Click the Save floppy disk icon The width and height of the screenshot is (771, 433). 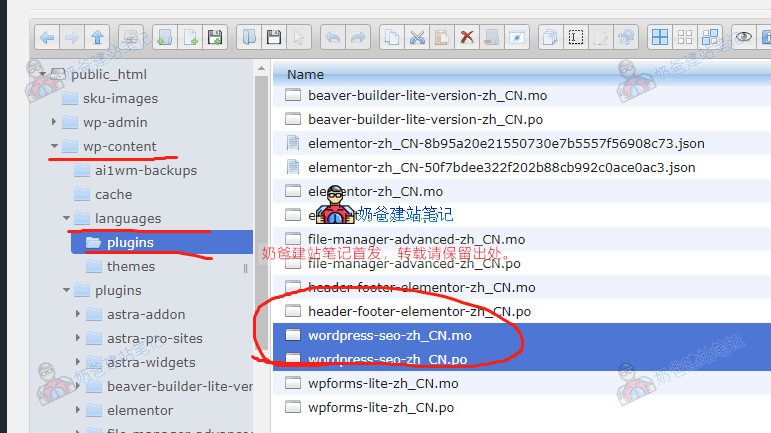pos(274,38)
